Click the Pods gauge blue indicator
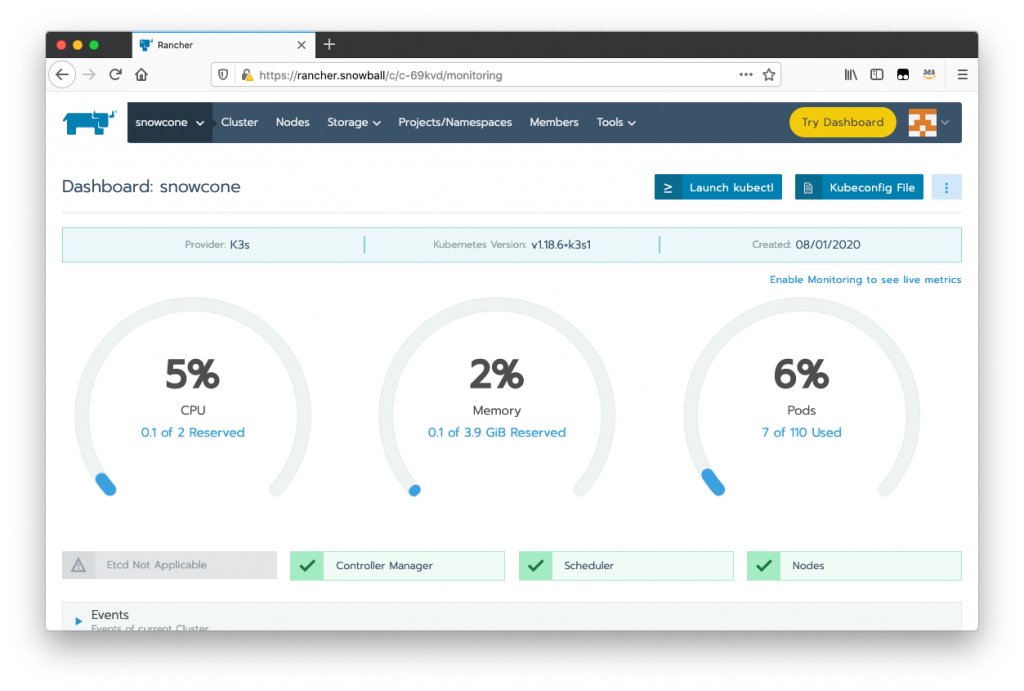This screenshot has width=1024, height=691. [x=713, y=482]
